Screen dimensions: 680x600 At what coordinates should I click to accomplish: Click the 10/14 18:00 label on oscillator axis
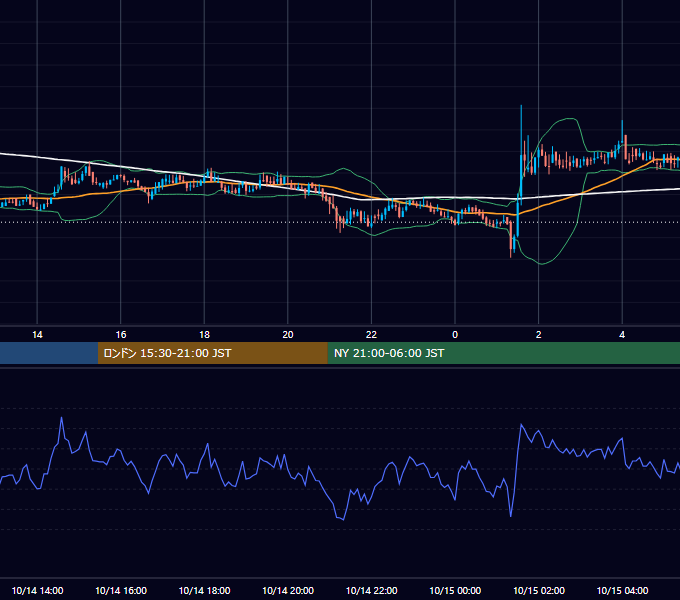point(204,590)
